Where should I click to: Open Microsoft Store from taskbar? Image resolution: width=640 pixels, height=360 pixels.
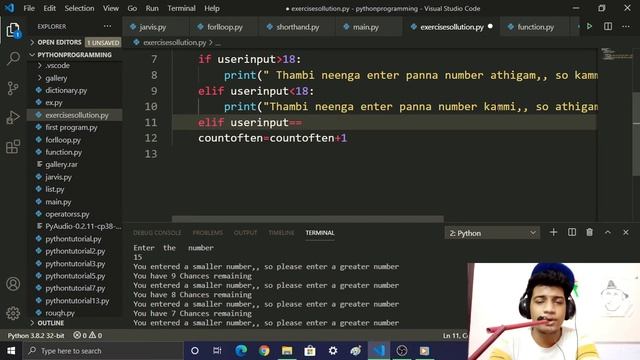coord(310,351)
